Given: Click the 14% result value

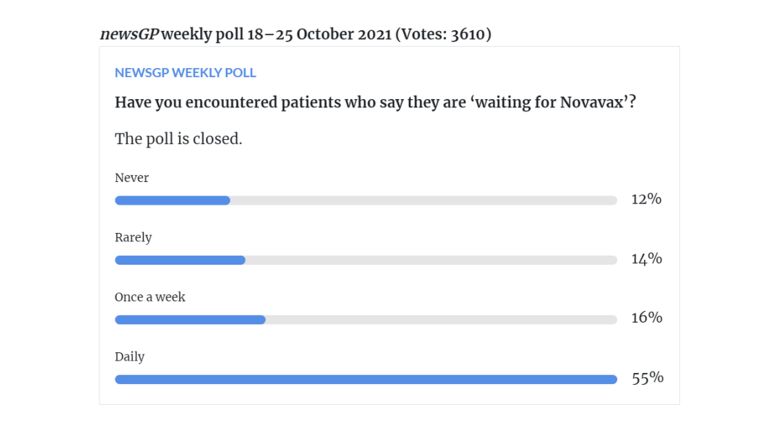Looking at the screenshot, I should [646, 259].
